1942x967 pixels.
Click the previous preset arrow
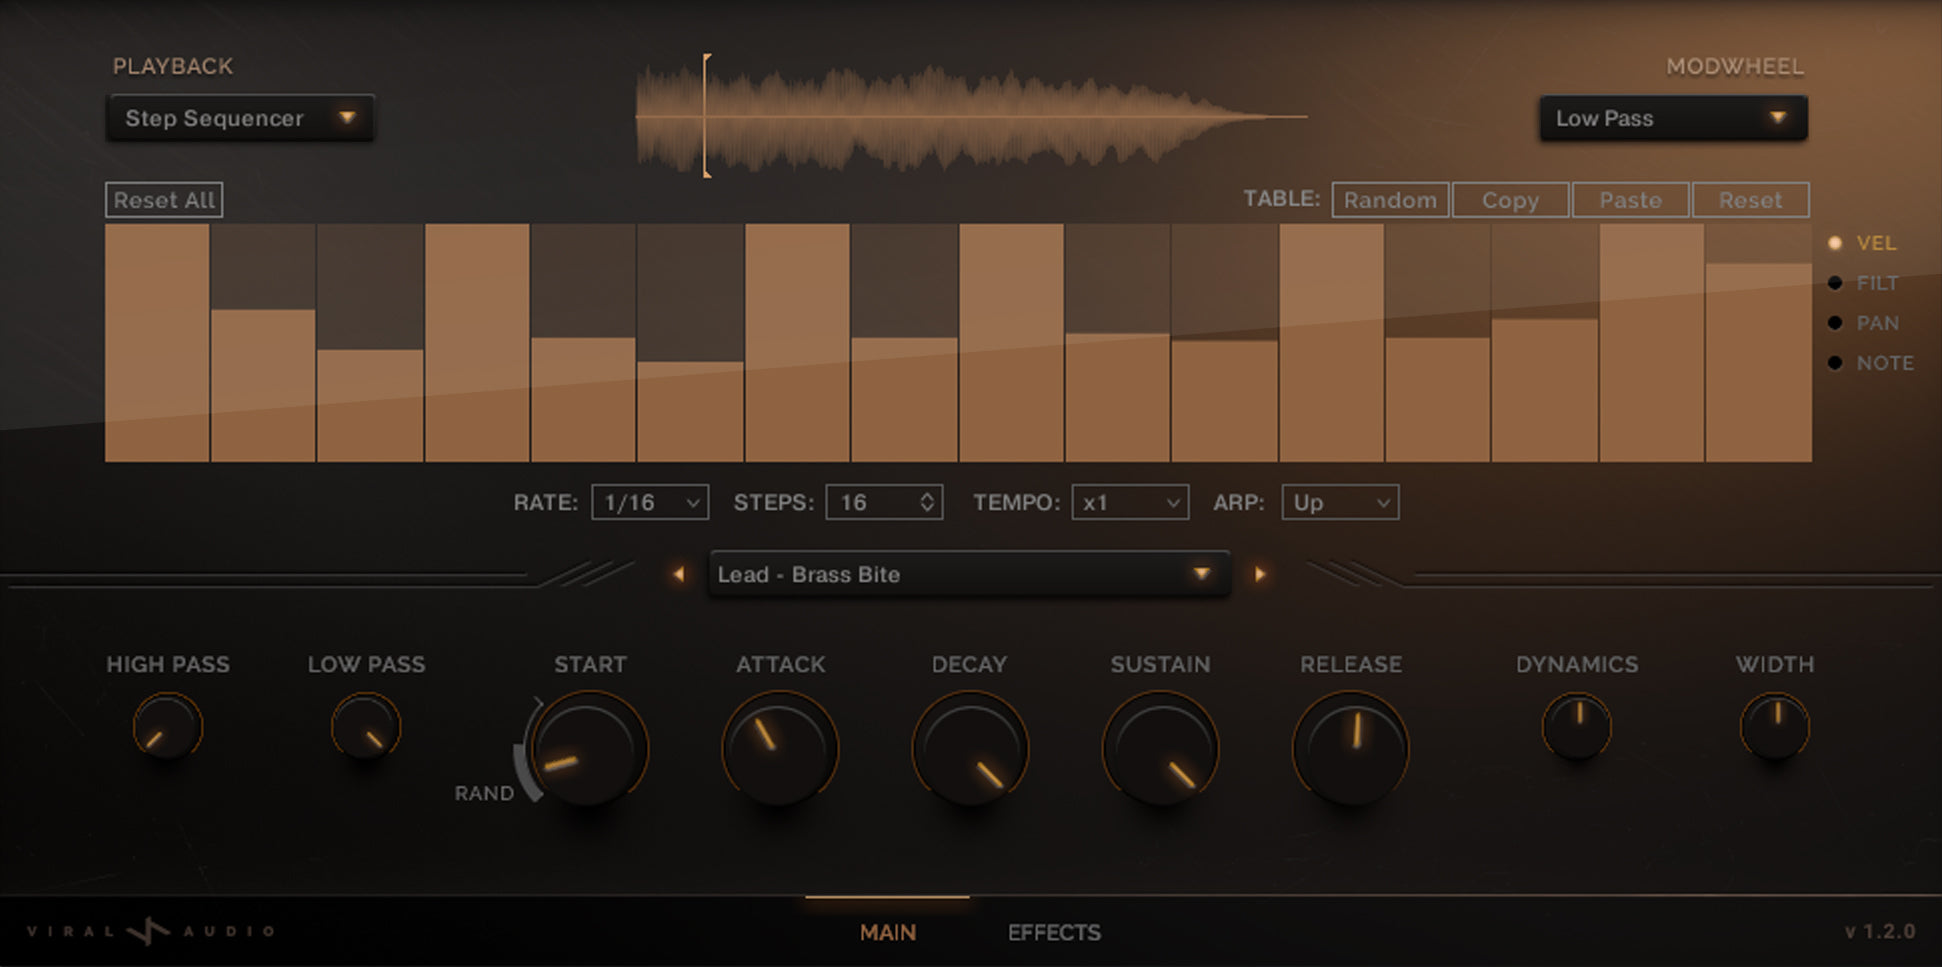pyautogui.click(x=679, y=574)
